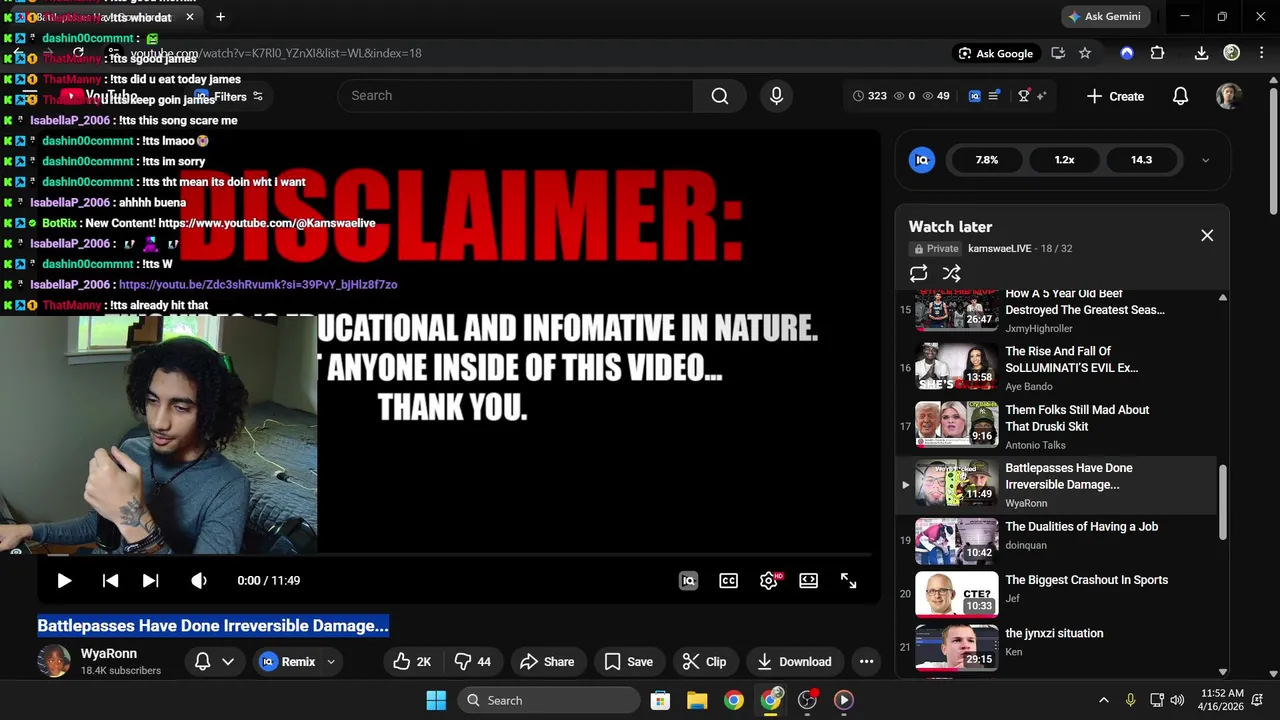The height and width of the screenshot is (720, 1280).
Task: Mute the video player volume
Action: (x=199, y=581)
